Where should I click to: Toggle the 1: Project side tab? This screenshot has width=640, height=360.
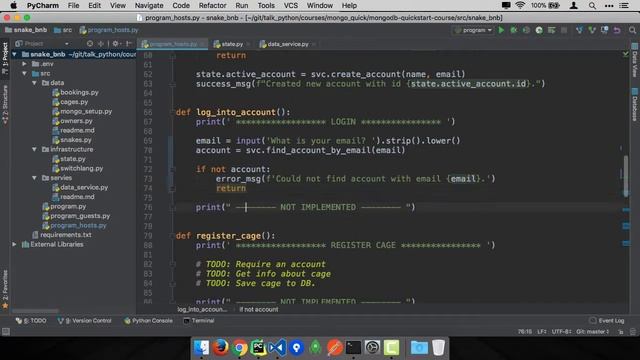coord(5,58)
